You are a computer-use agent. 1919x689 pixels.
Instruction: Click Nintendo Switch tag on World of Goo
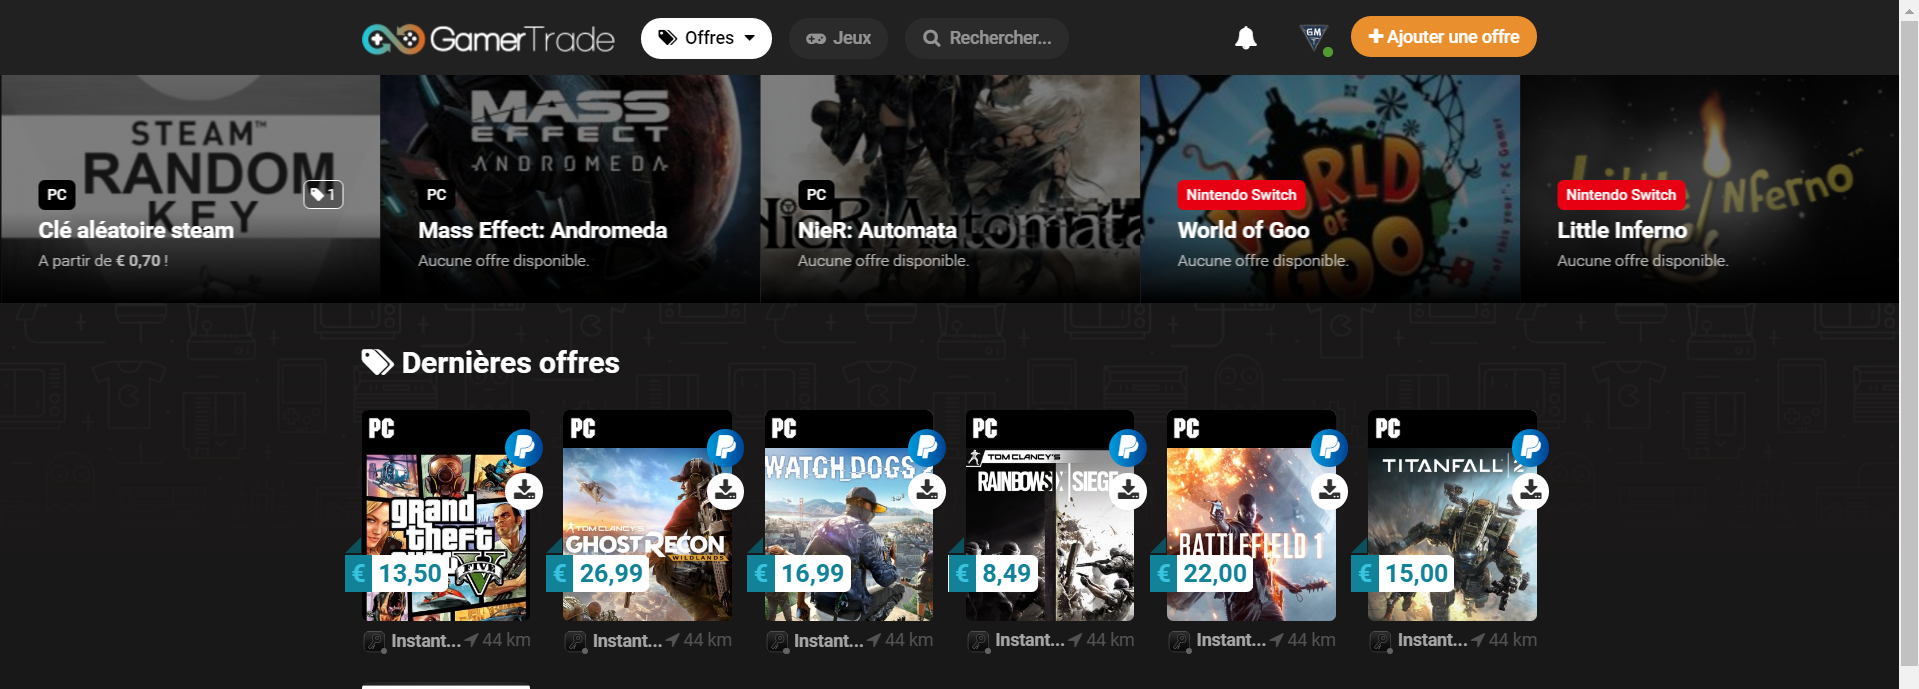point(1241,195)
